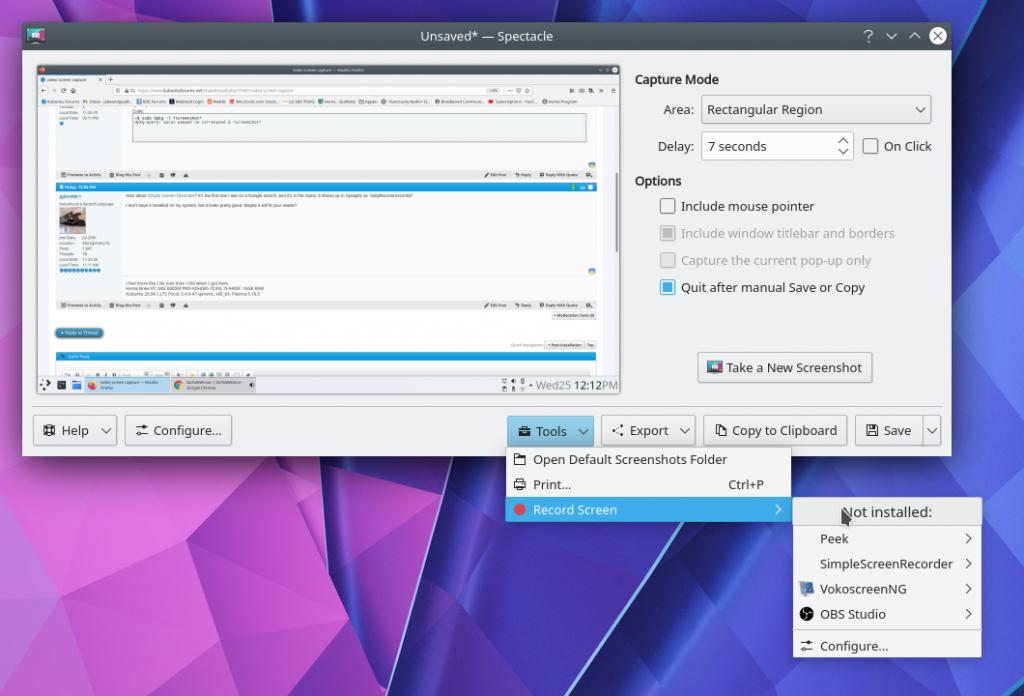Screen dimensions: 1024x696
Task: Click the sliders icon next to submenu Configure
Action: (807, 646)
